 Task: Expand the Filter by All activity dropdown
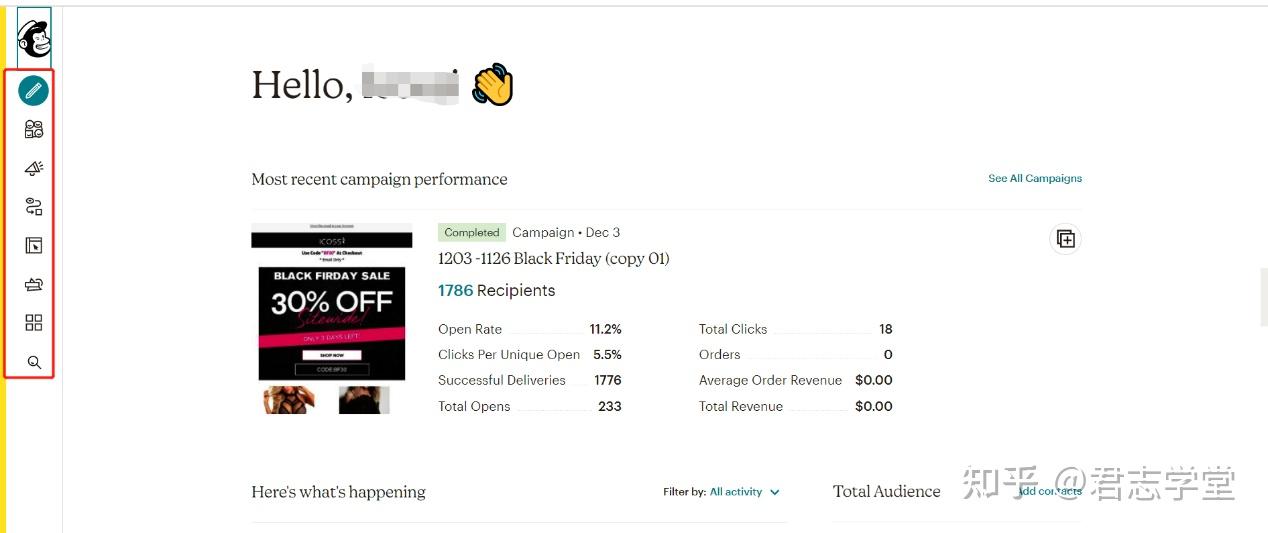pos(735,492)
